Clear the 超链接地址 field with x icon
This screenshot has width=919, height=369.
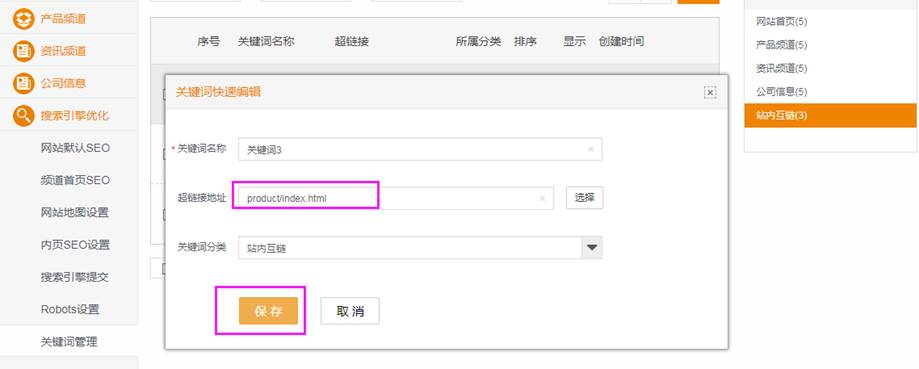542,199
